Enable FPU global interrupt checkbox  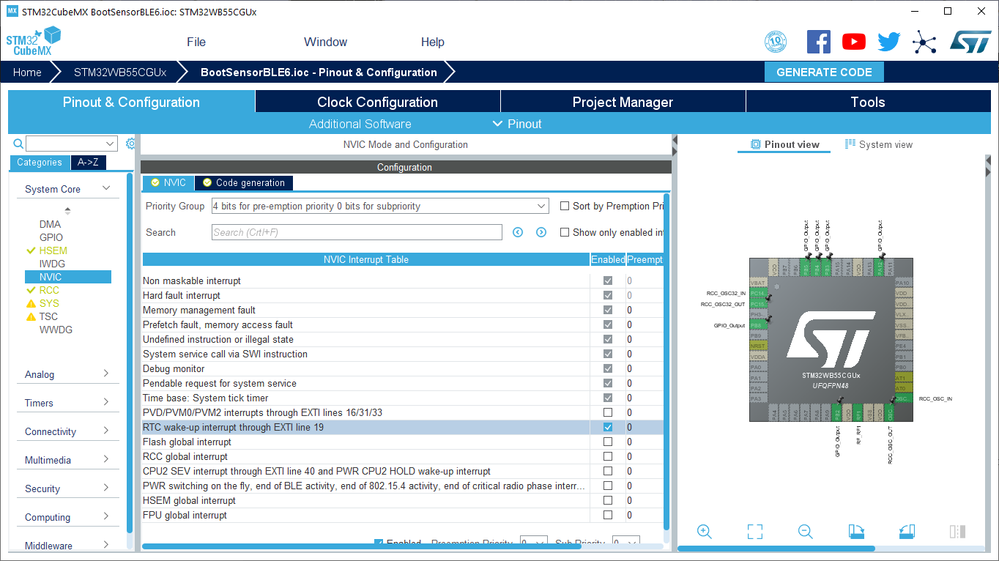(x=608, y=515)
